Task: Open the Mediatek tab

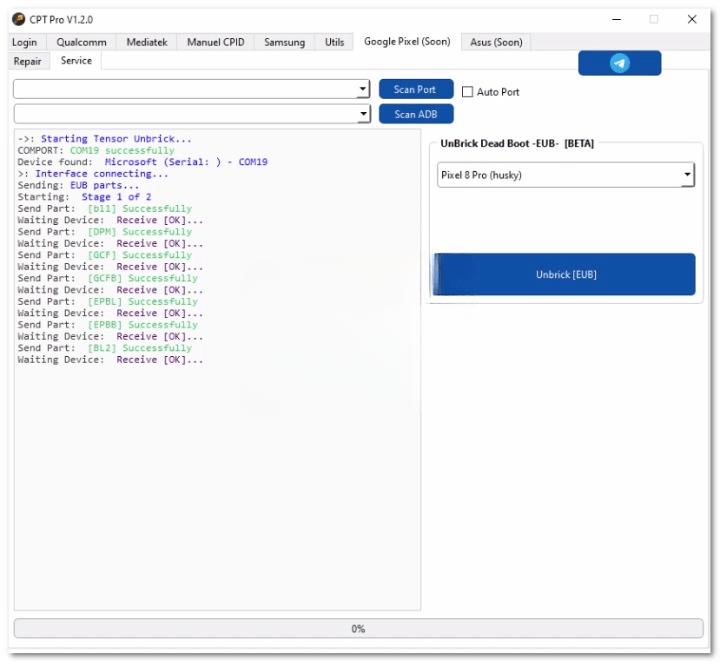Action: tap(147, 42)
